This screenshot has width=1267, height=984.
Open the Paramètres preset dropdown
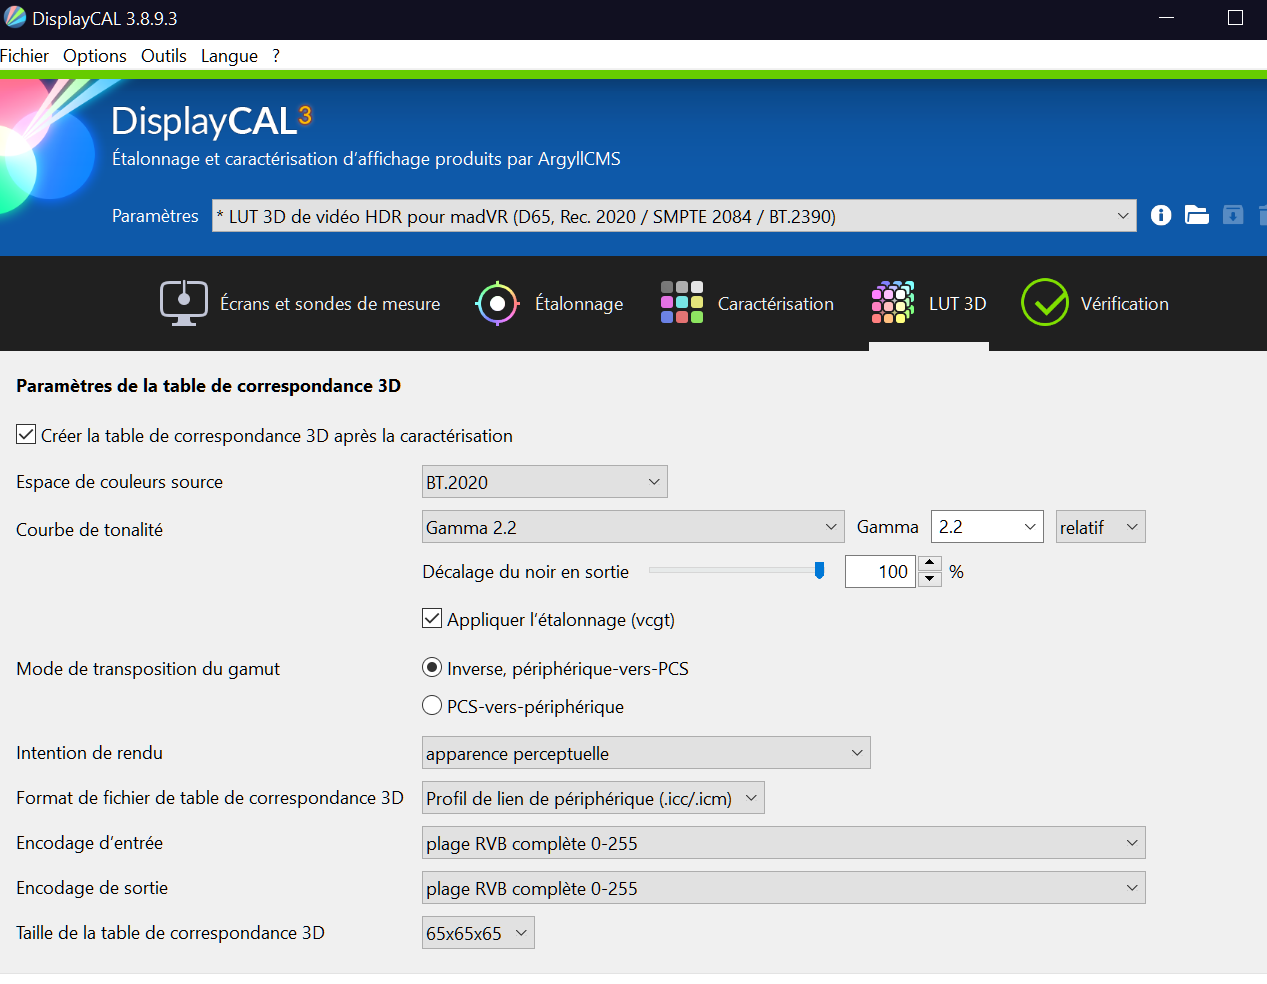(x=674, y=216)
